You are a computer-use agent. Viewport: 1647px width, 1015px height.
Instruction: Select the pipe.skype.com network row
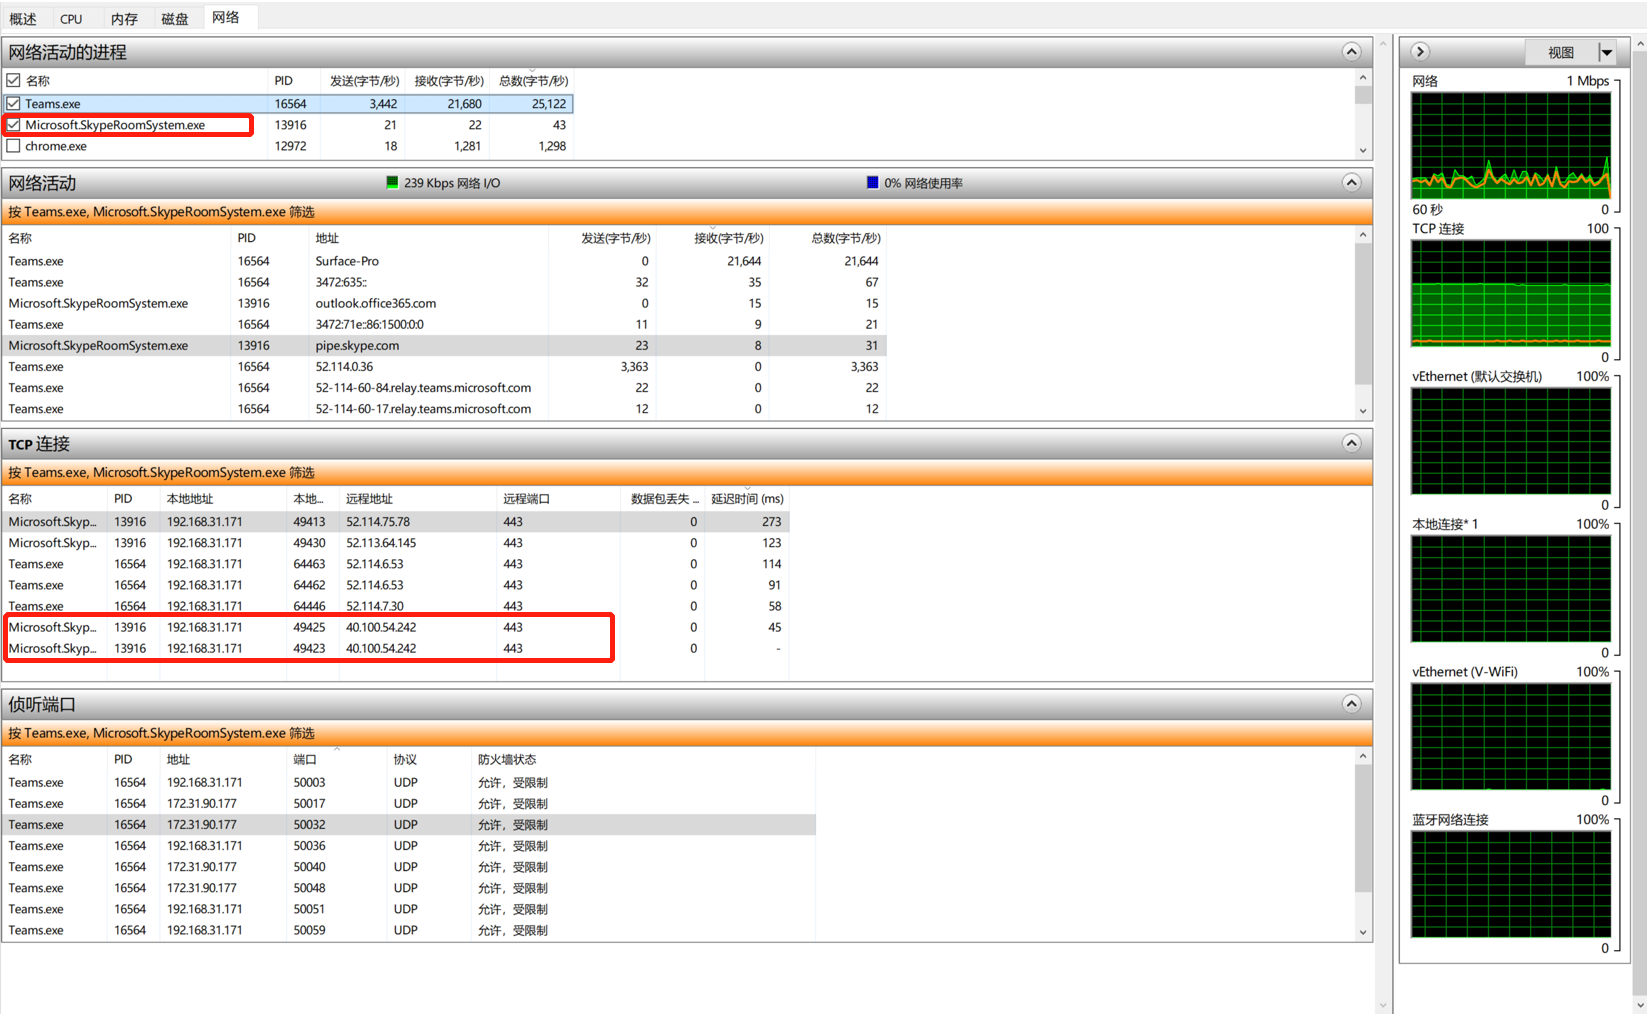[x=444, y=345]
